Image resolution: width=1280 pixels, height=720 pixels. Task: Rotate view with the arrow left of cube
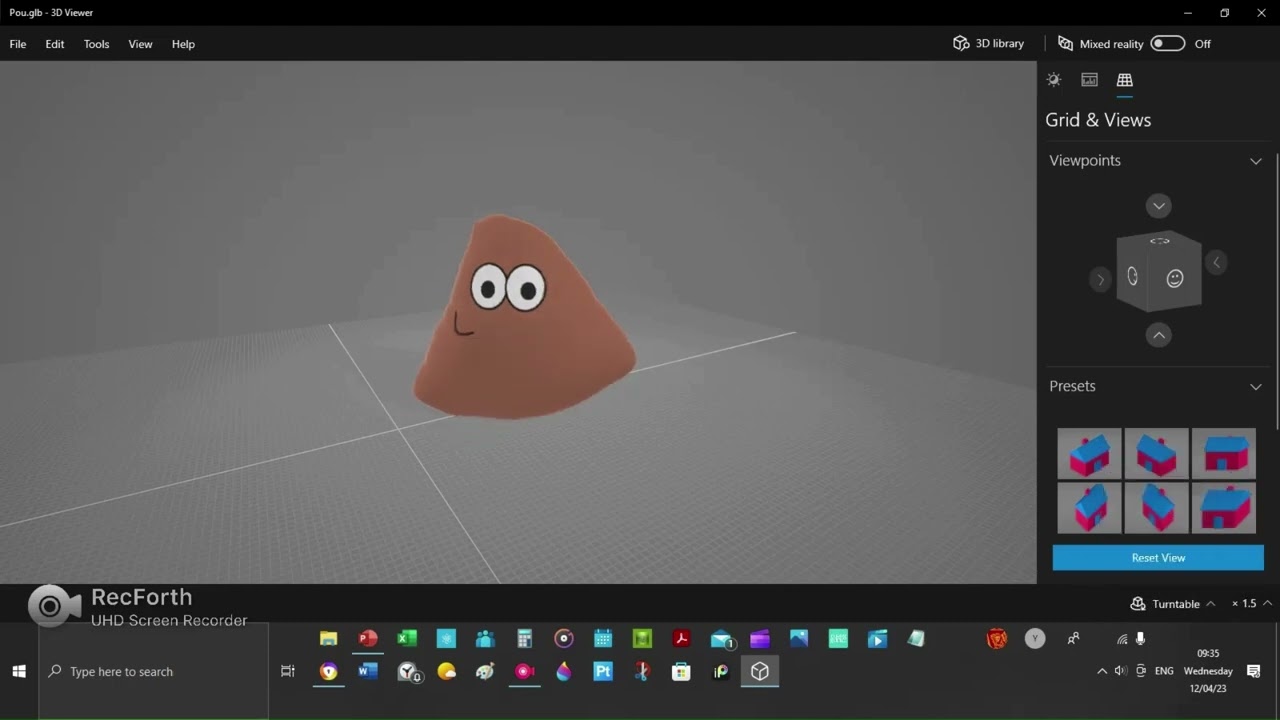tap(1100, 279)
